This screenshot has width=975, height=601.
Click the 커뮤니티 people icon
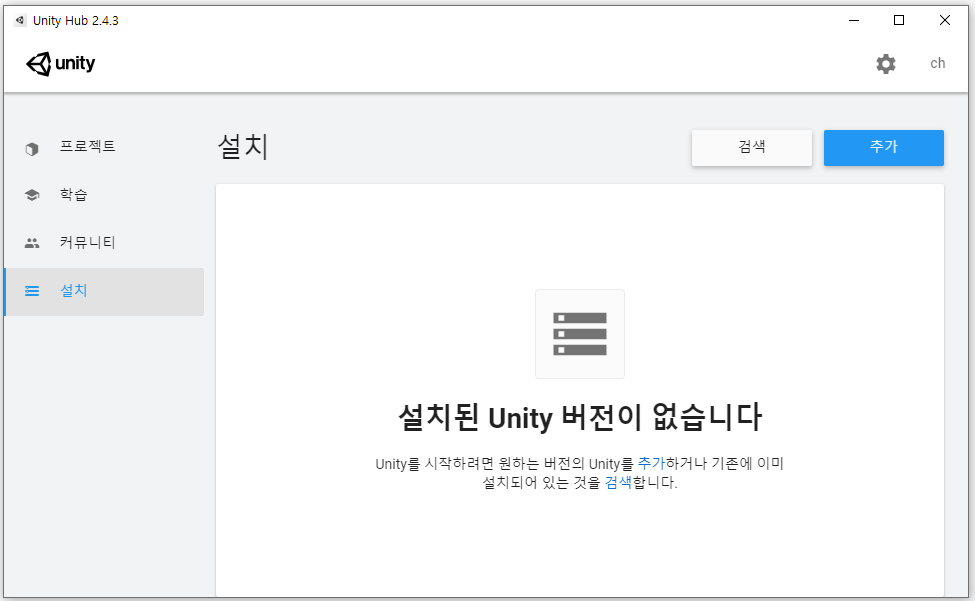pos(32,243)
